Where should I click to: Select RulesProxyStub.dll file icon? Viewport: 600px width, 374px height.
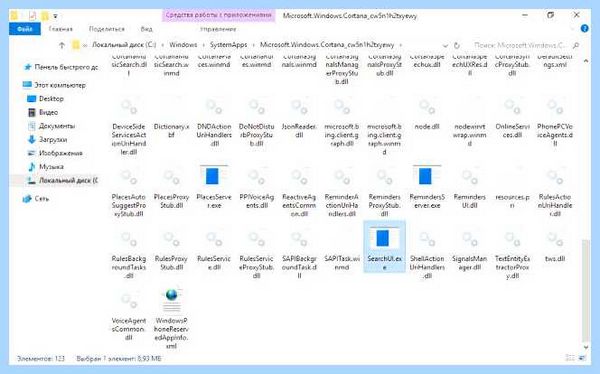coord(171,238)
